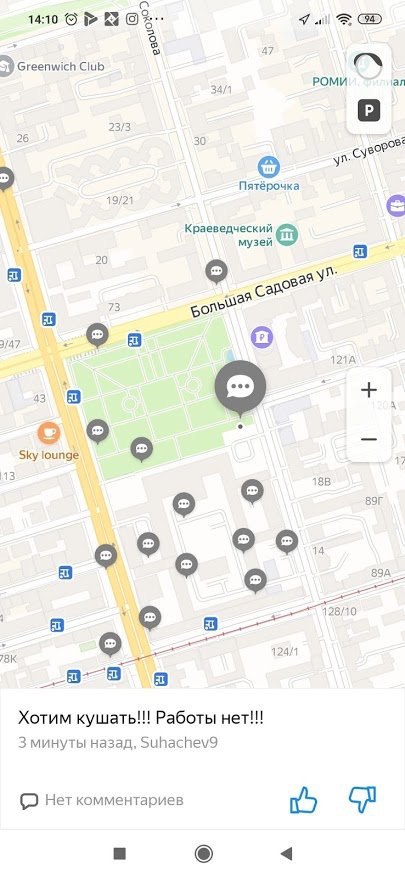Viewport: 405px width, 878px height.
Task: Open the Пятёрочка shop marker
Action: click(x=269, y=166)
